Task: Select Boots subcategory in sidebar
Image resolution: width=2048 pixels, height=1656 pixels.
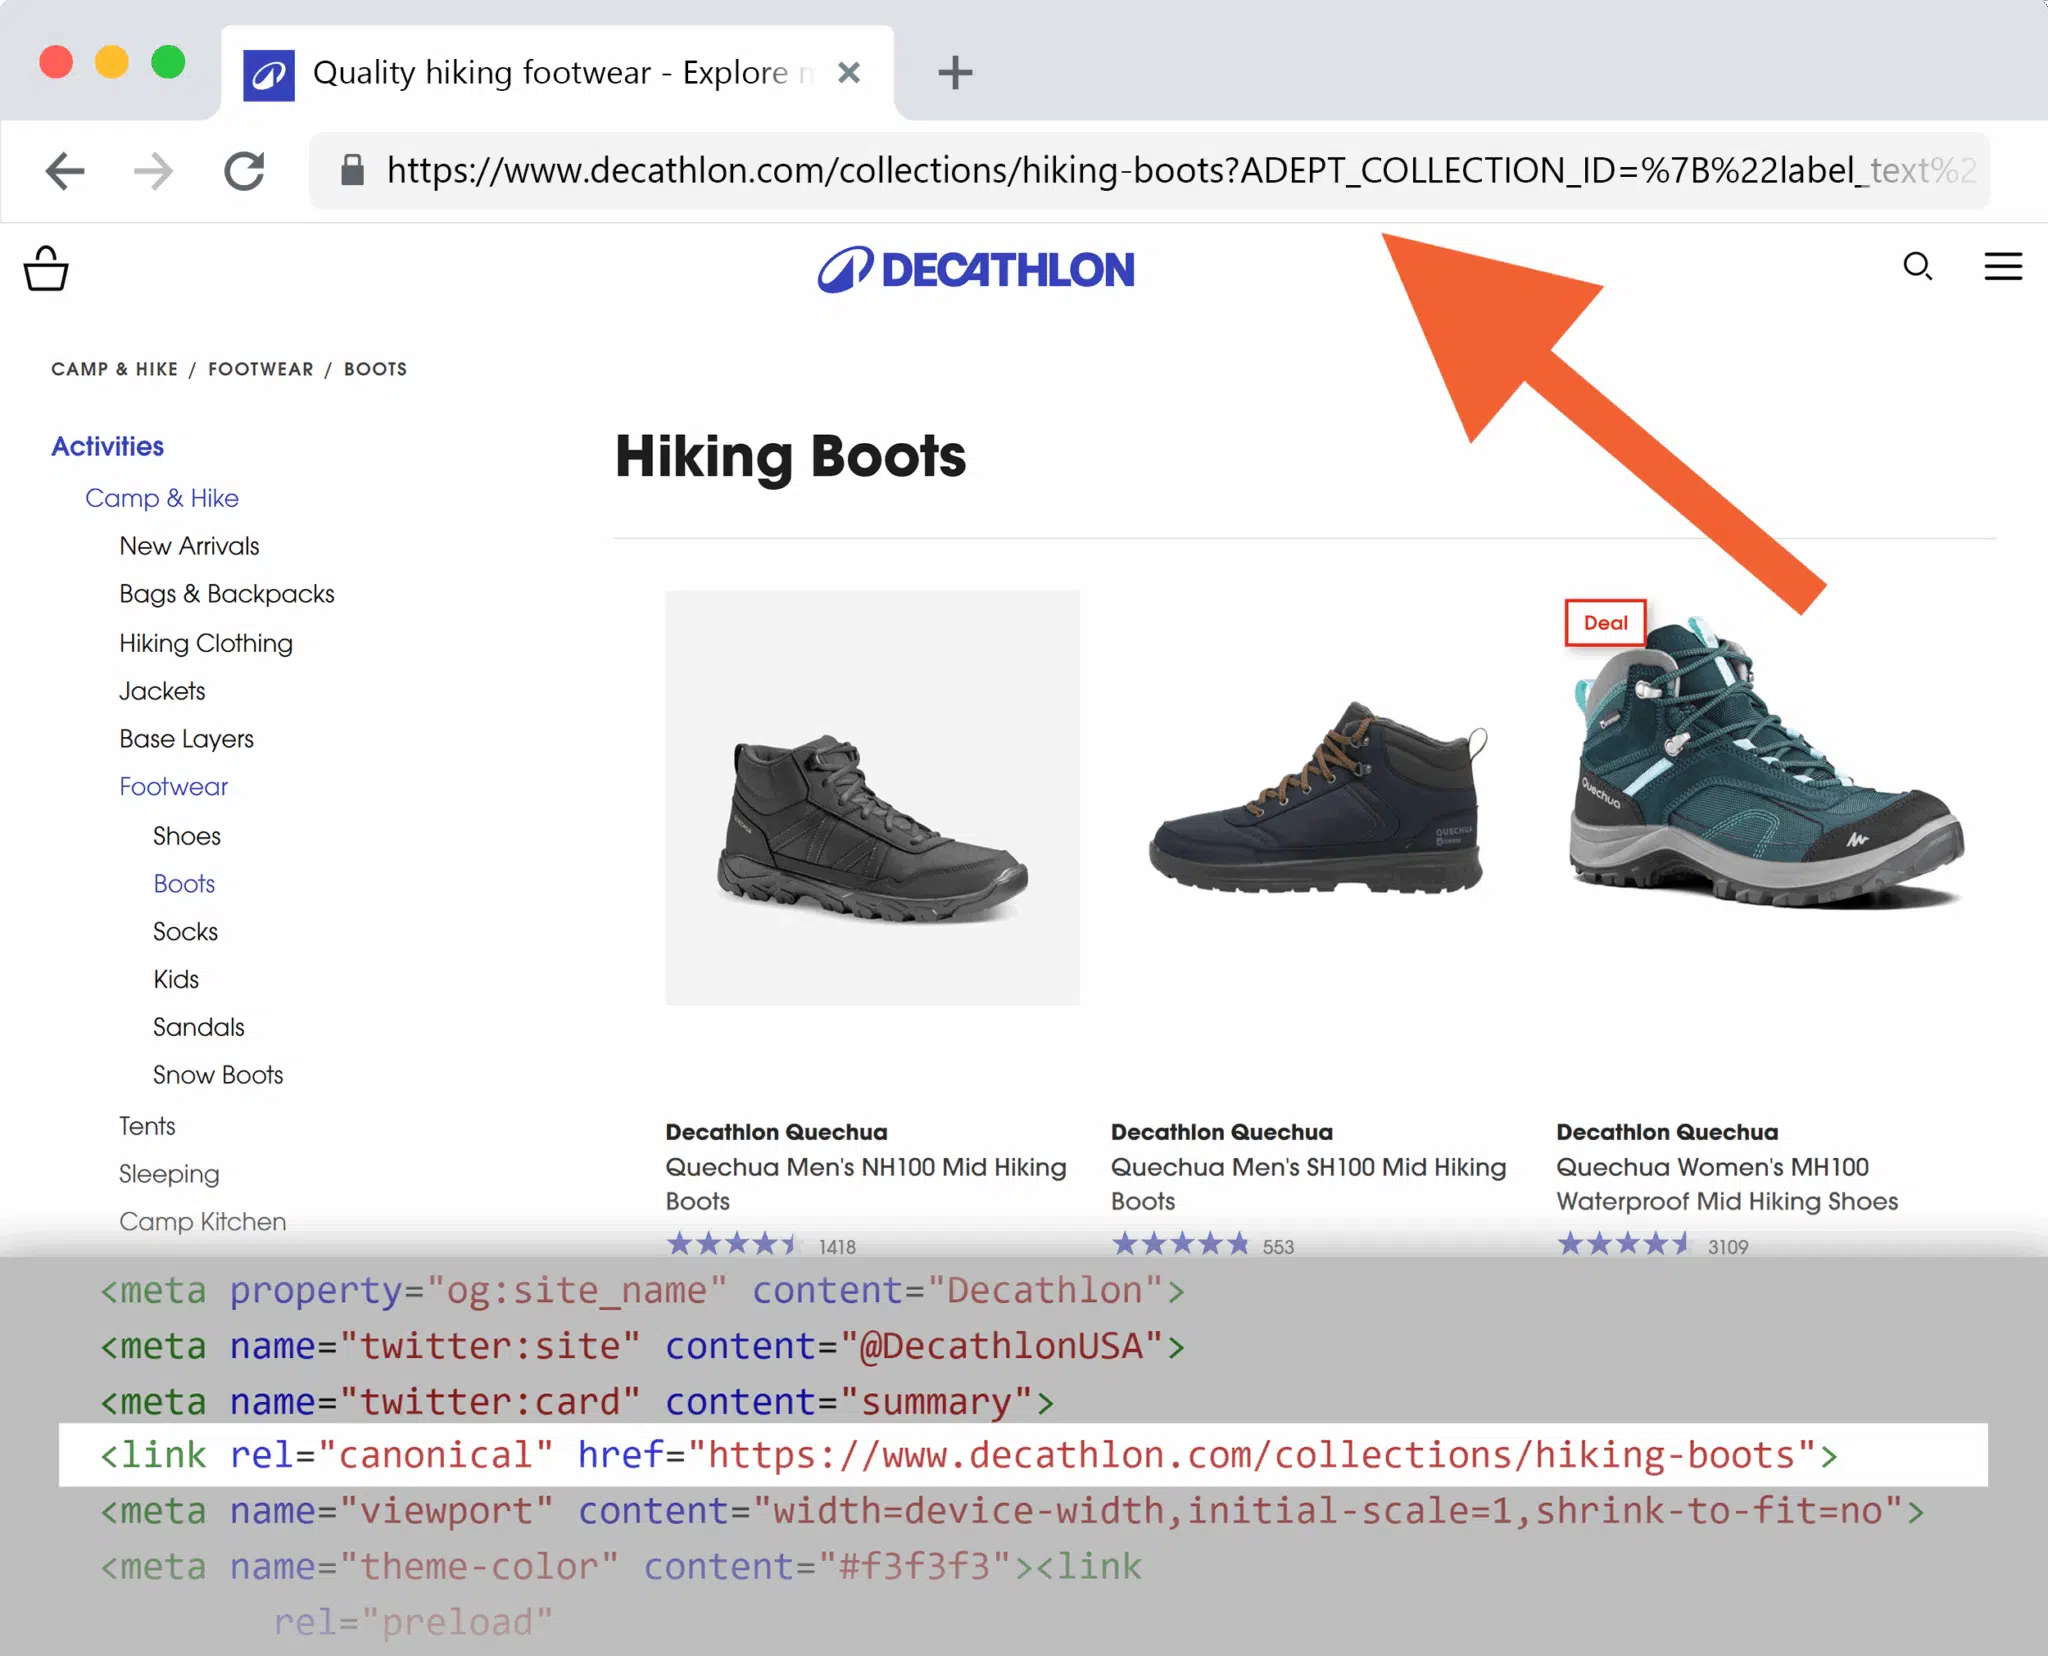Action: coord(184,884)
